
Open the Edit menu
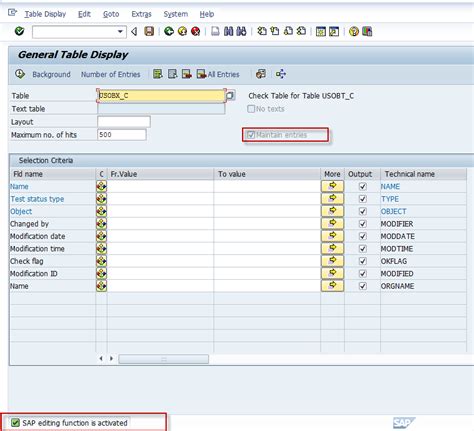(x=84, y=14)
